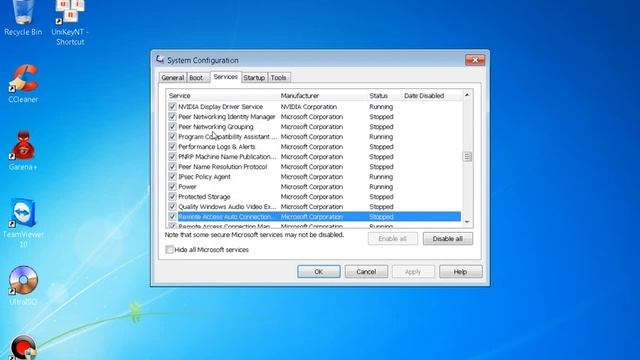
Task: Open the Startup tab
Action: tap(254, 78)
